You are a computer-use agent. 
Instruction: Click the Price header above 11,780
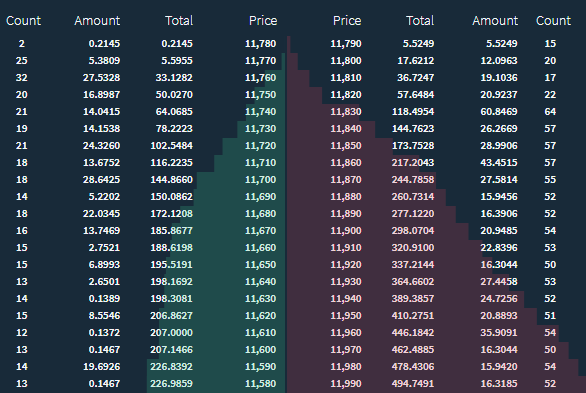tap(263, 21)
